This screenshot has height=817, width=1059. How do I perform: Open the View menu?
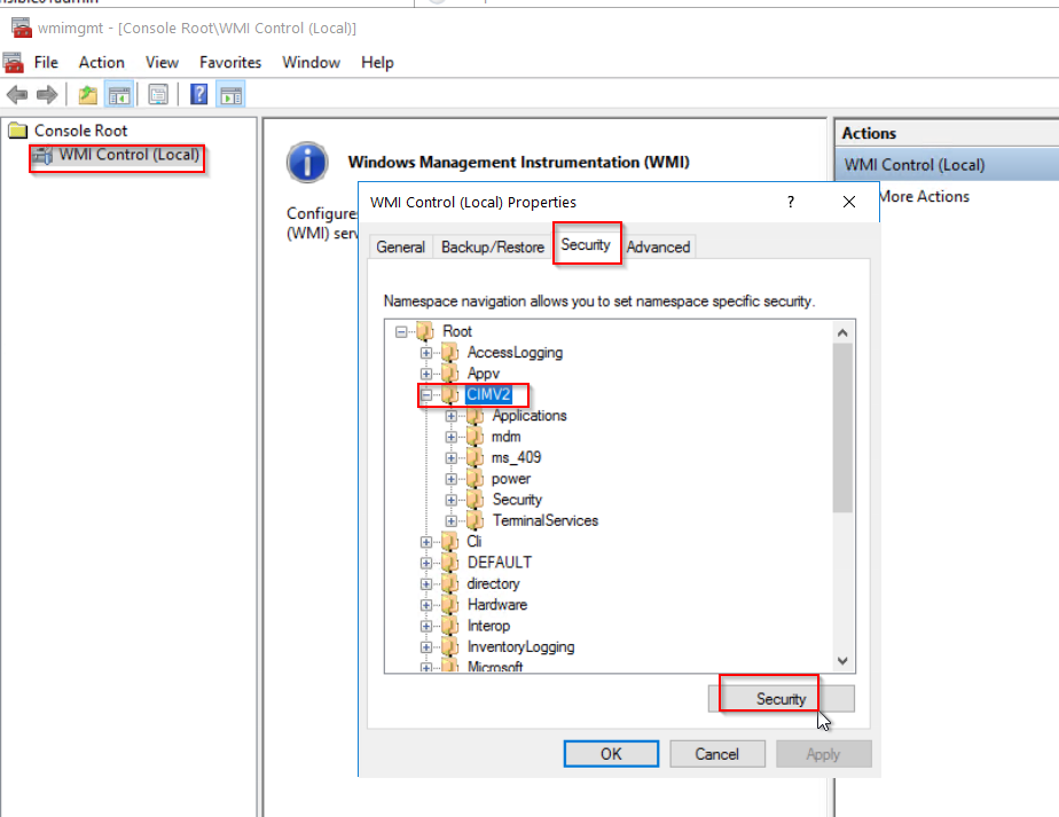tap(162, 63)
